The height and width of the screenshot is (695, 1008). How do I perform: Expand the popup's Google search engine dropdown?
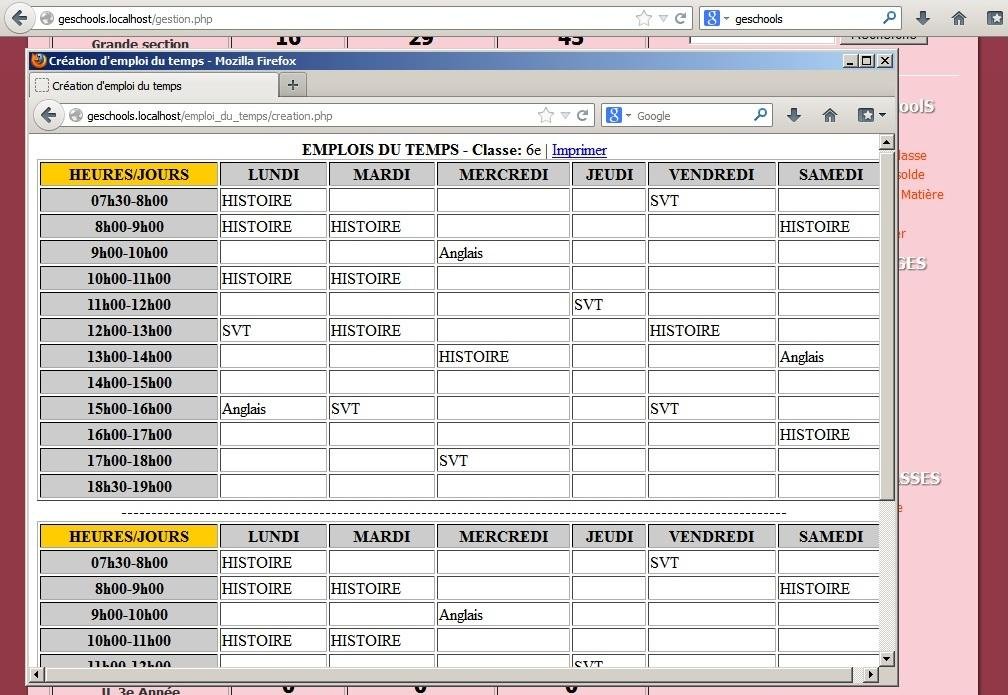point(629,116)
